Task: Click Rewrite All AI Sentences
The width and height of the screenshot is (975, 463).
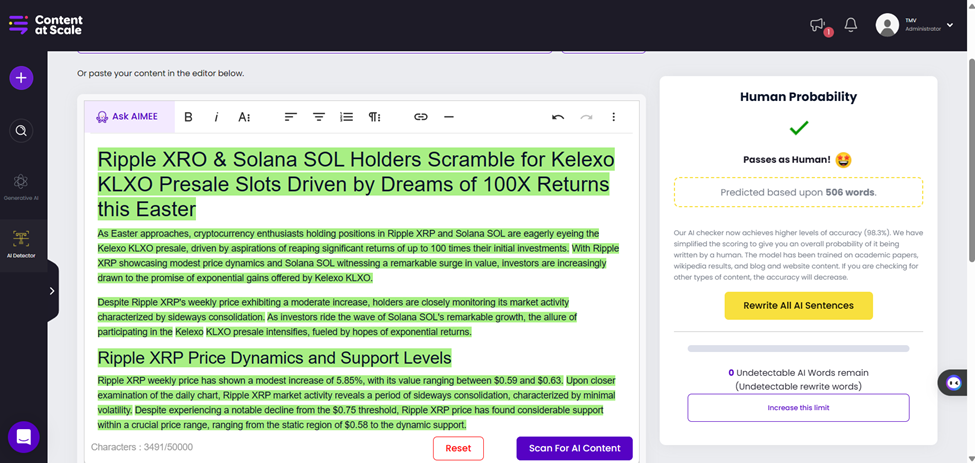Action: (798, 306)
